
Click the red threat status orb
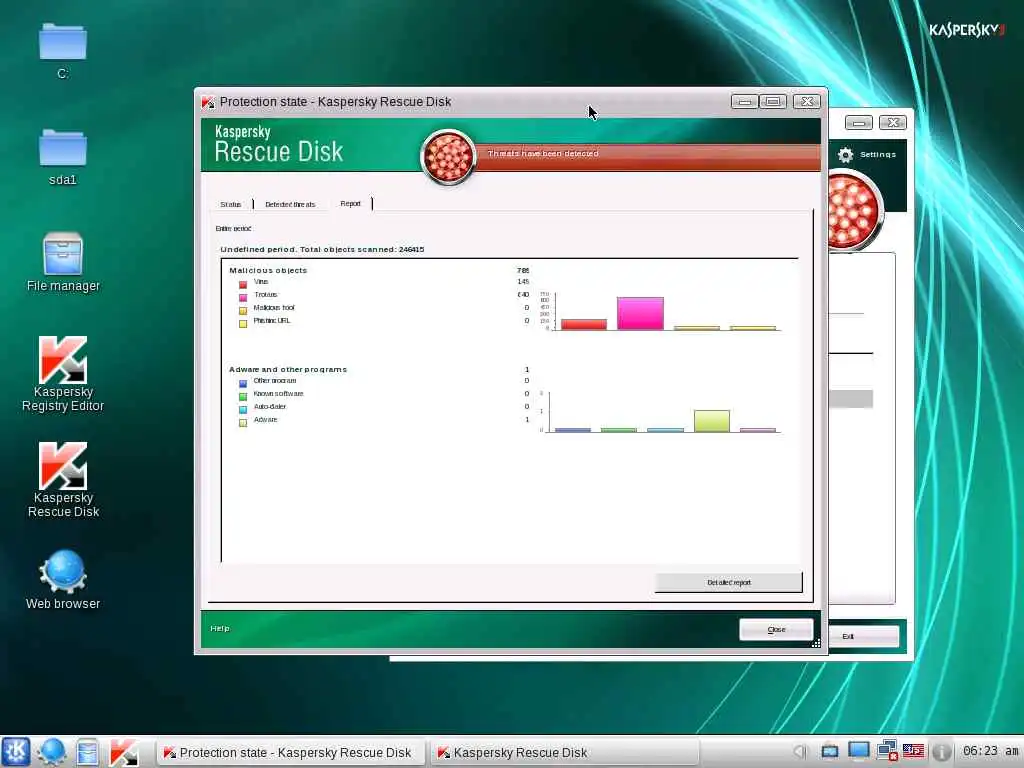[448, 157]
